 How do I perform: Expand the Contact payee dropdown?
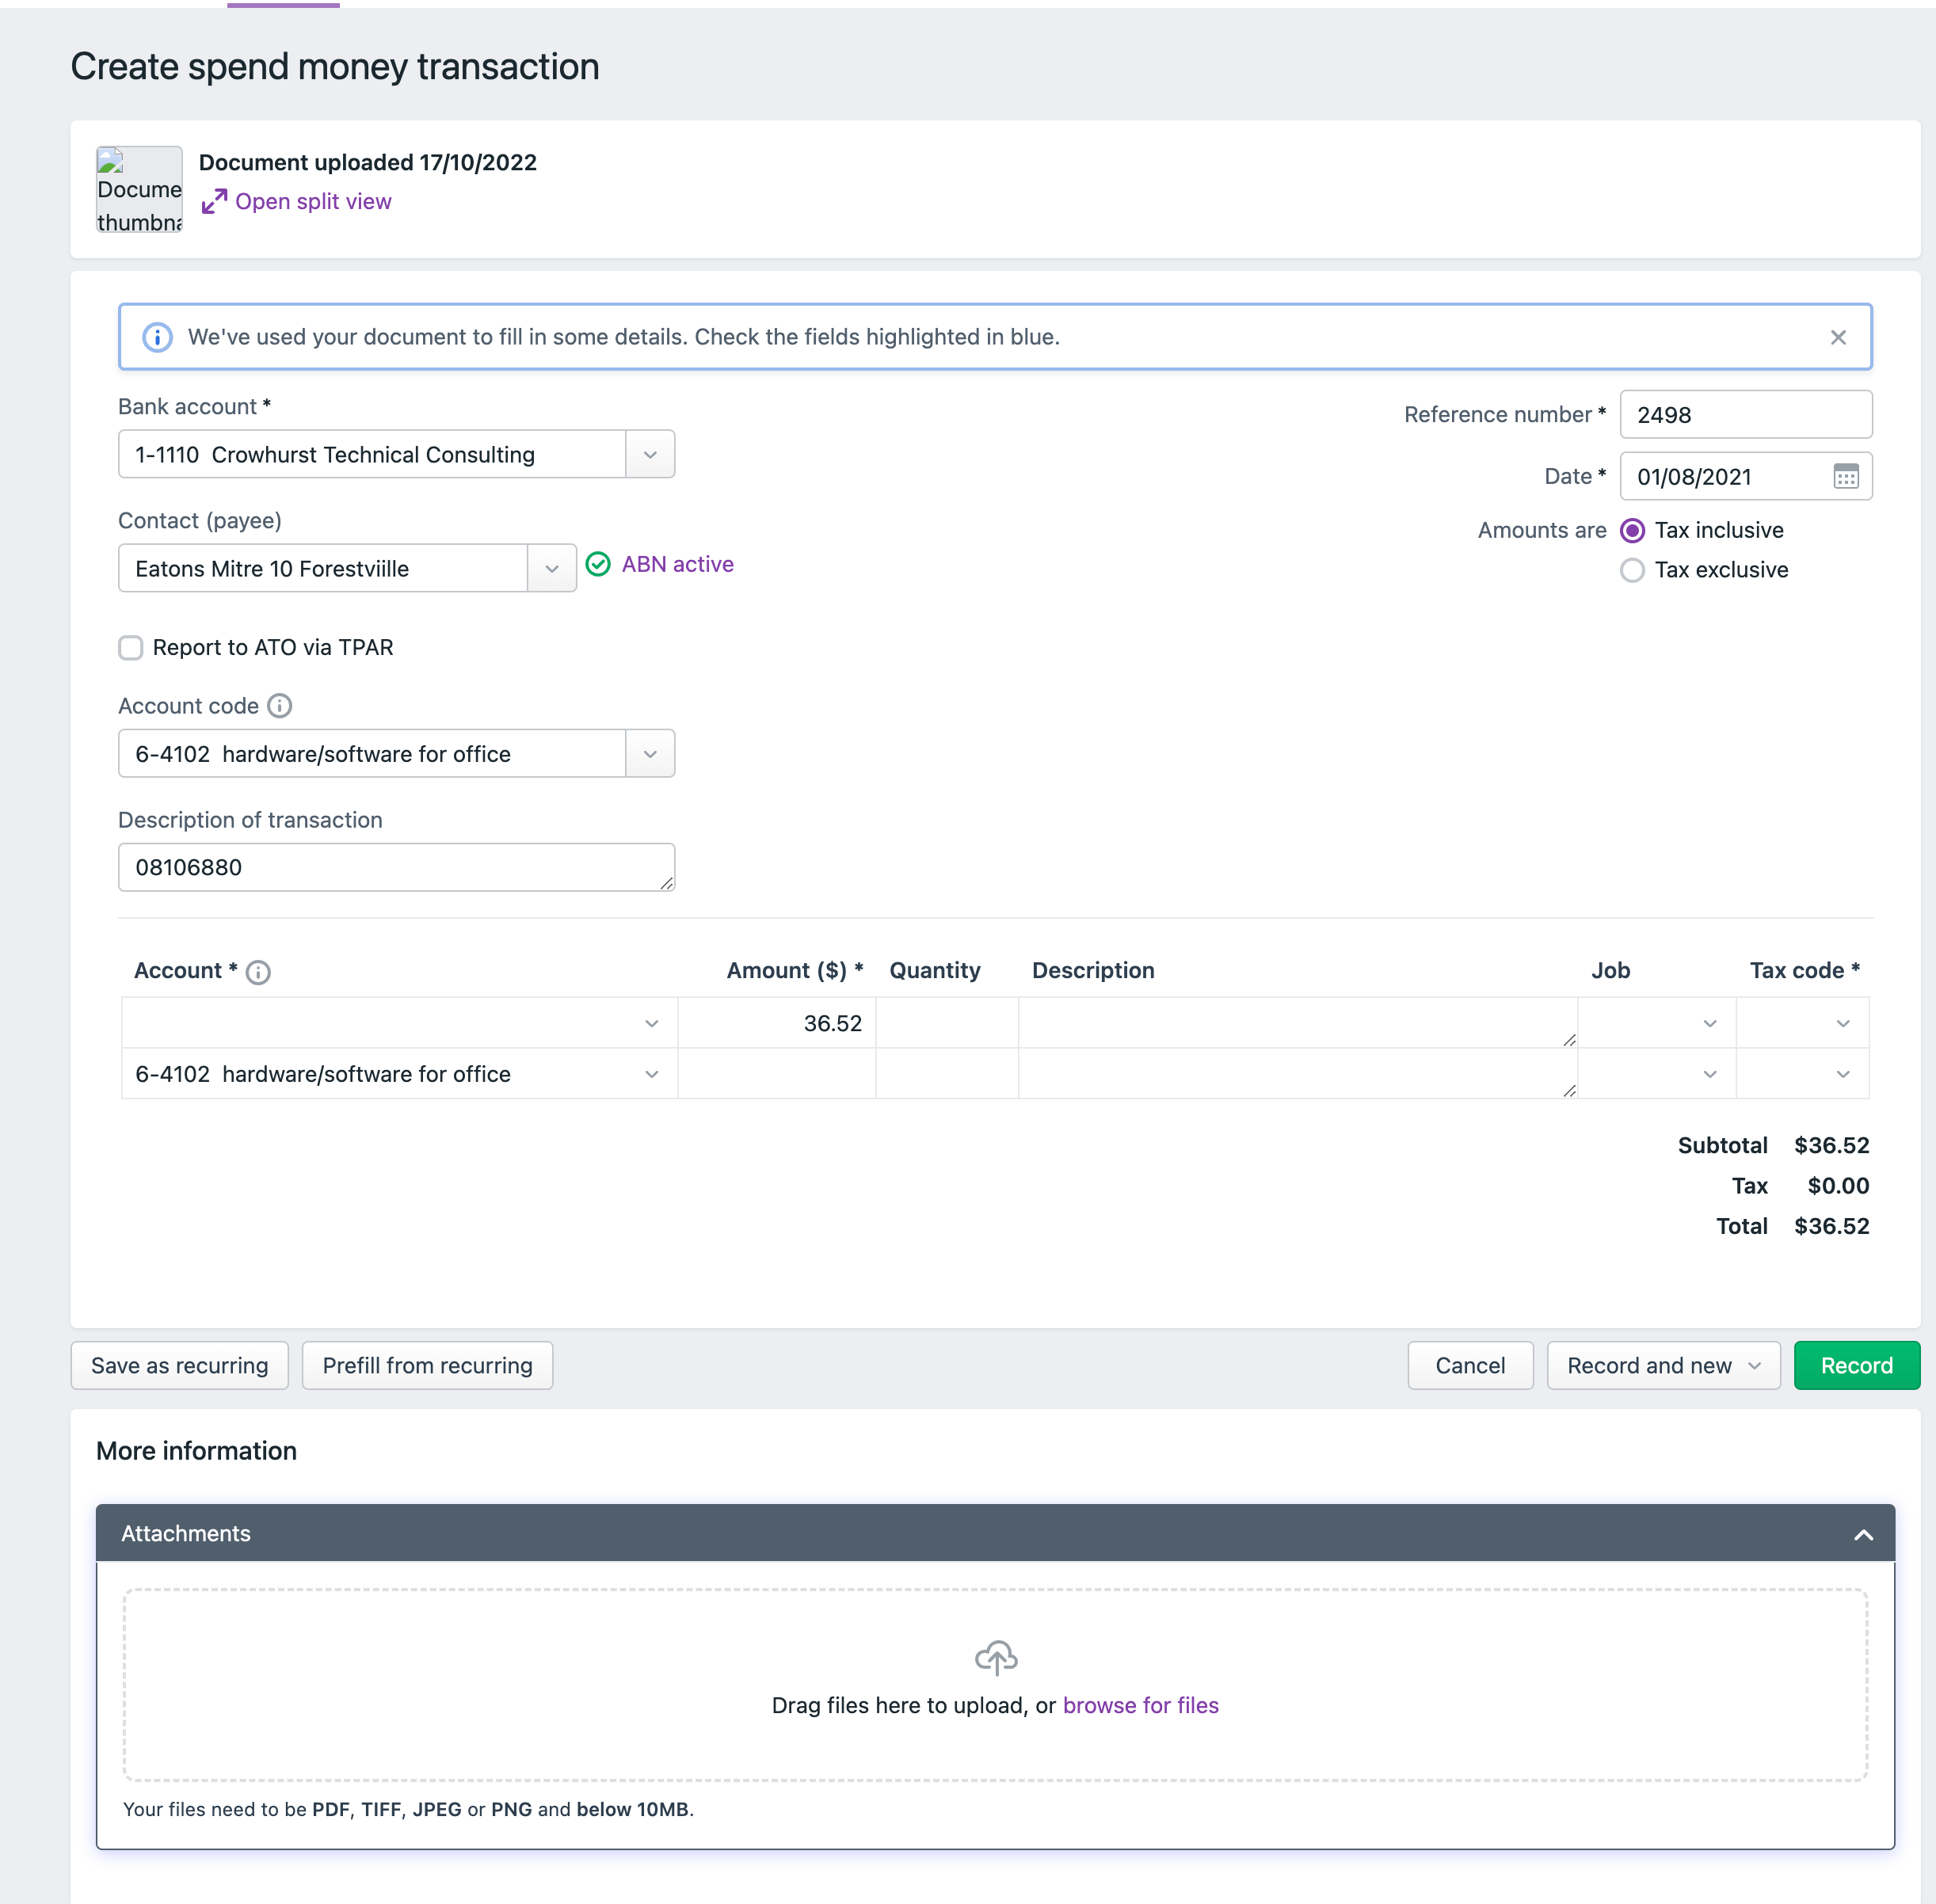point(551,568)
